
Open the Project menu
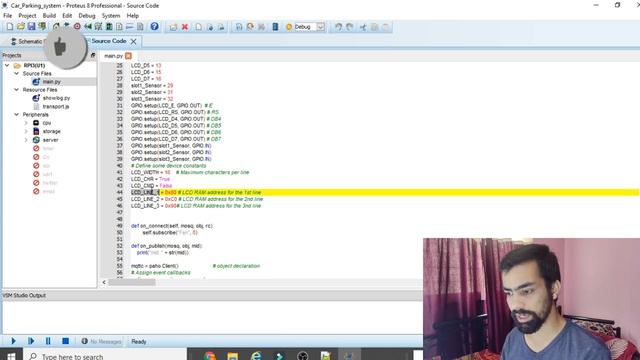coord(27,16)
